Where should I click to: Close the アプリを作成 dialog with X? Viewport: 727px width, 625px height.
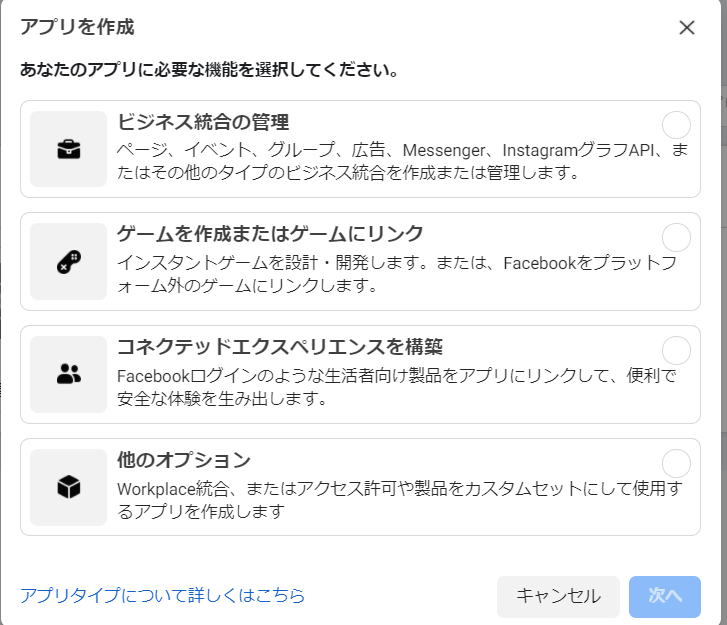686,28
